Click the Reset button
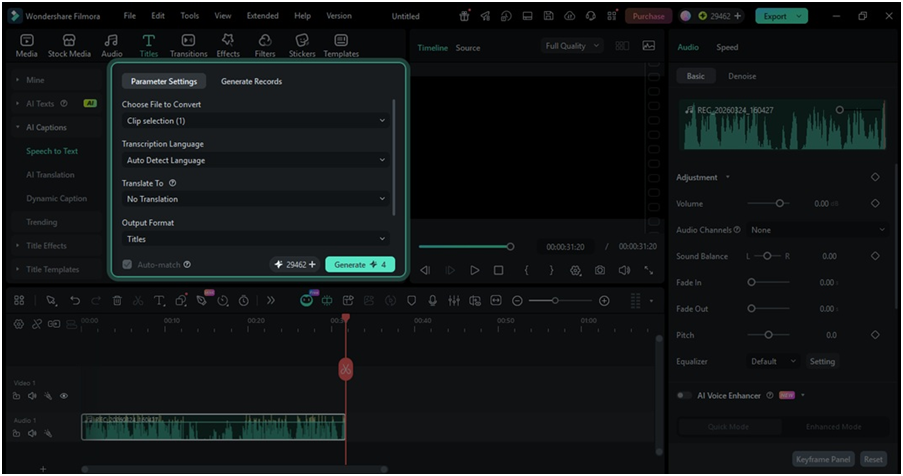Screen dimensions: 903x476 click(x=873, y=459)
